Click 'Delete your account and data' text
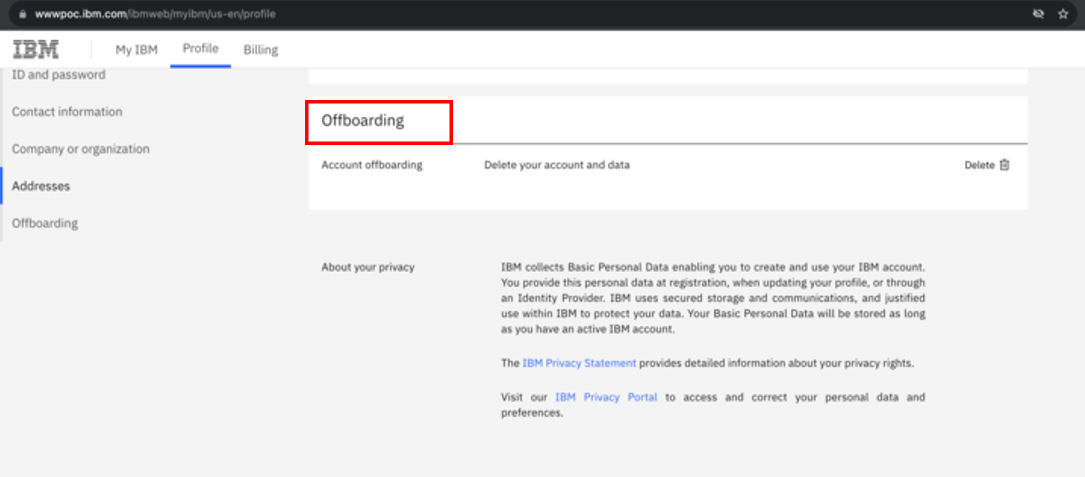 557,165
